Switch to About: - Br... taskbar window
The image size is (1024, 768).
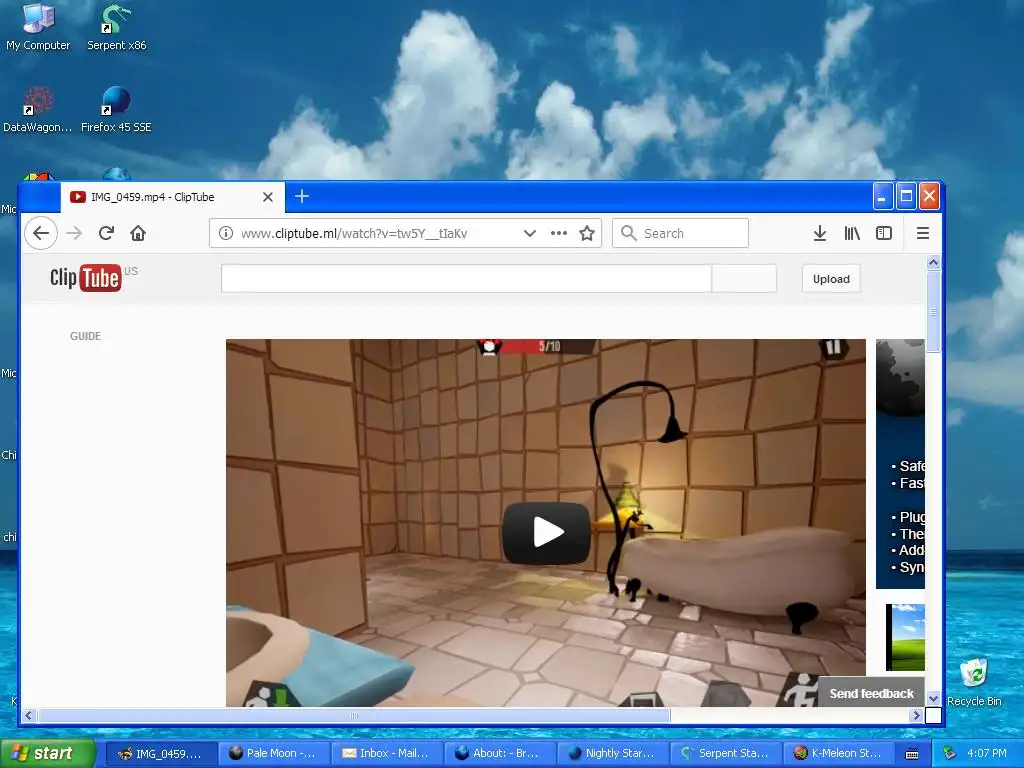pyautogui.click(x=500, y=753)
